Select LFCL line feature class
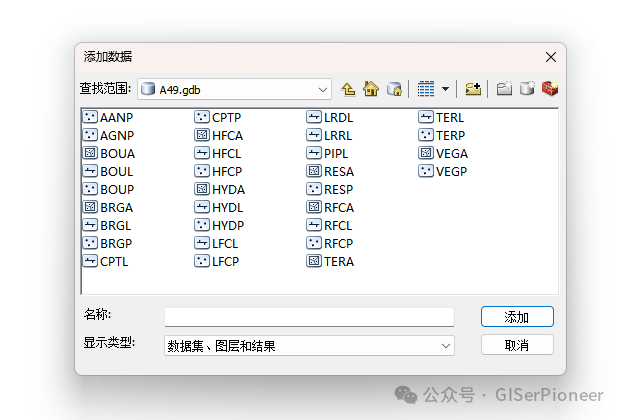 coord(217,243)
